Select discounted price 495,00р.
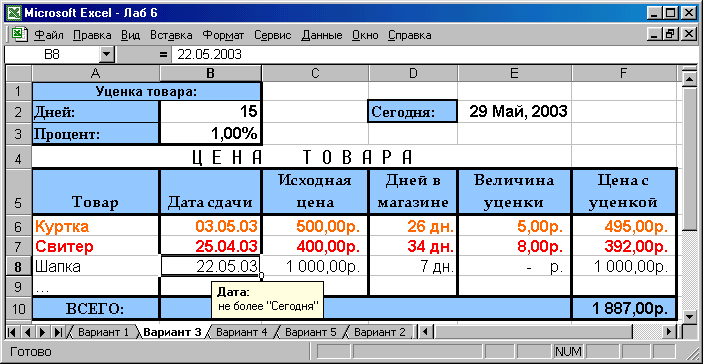The width and height of the screenshot is (703, 364). (624, 226)
